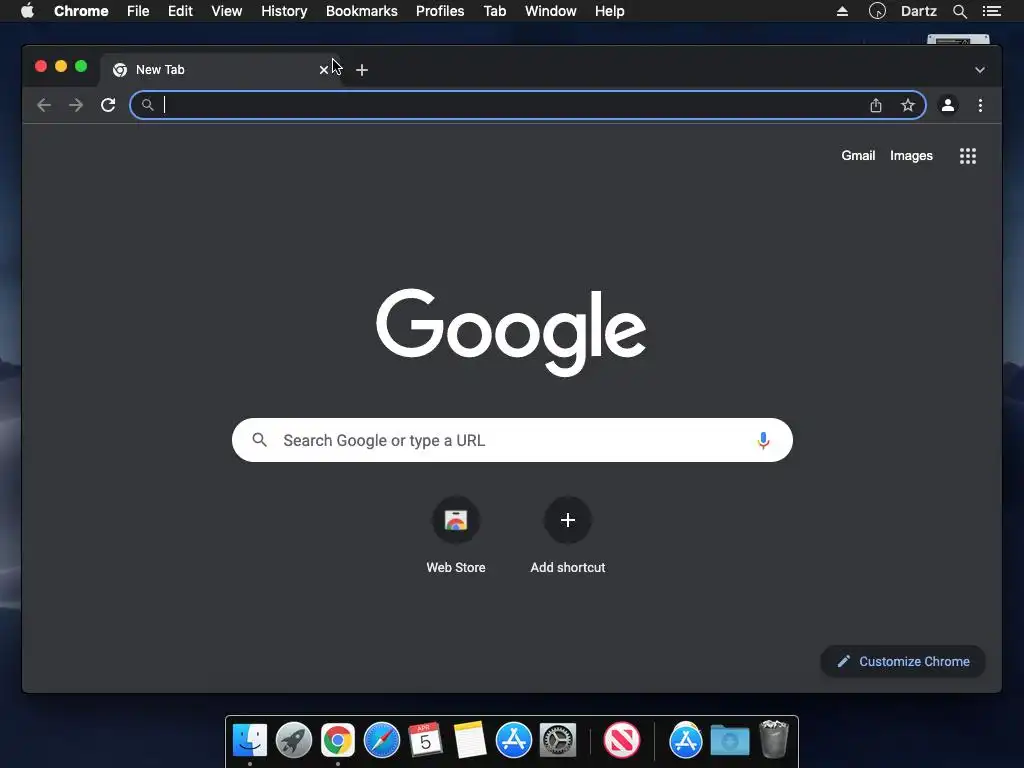Open the Window menu
1024x768 pixels.
point(551,11)
